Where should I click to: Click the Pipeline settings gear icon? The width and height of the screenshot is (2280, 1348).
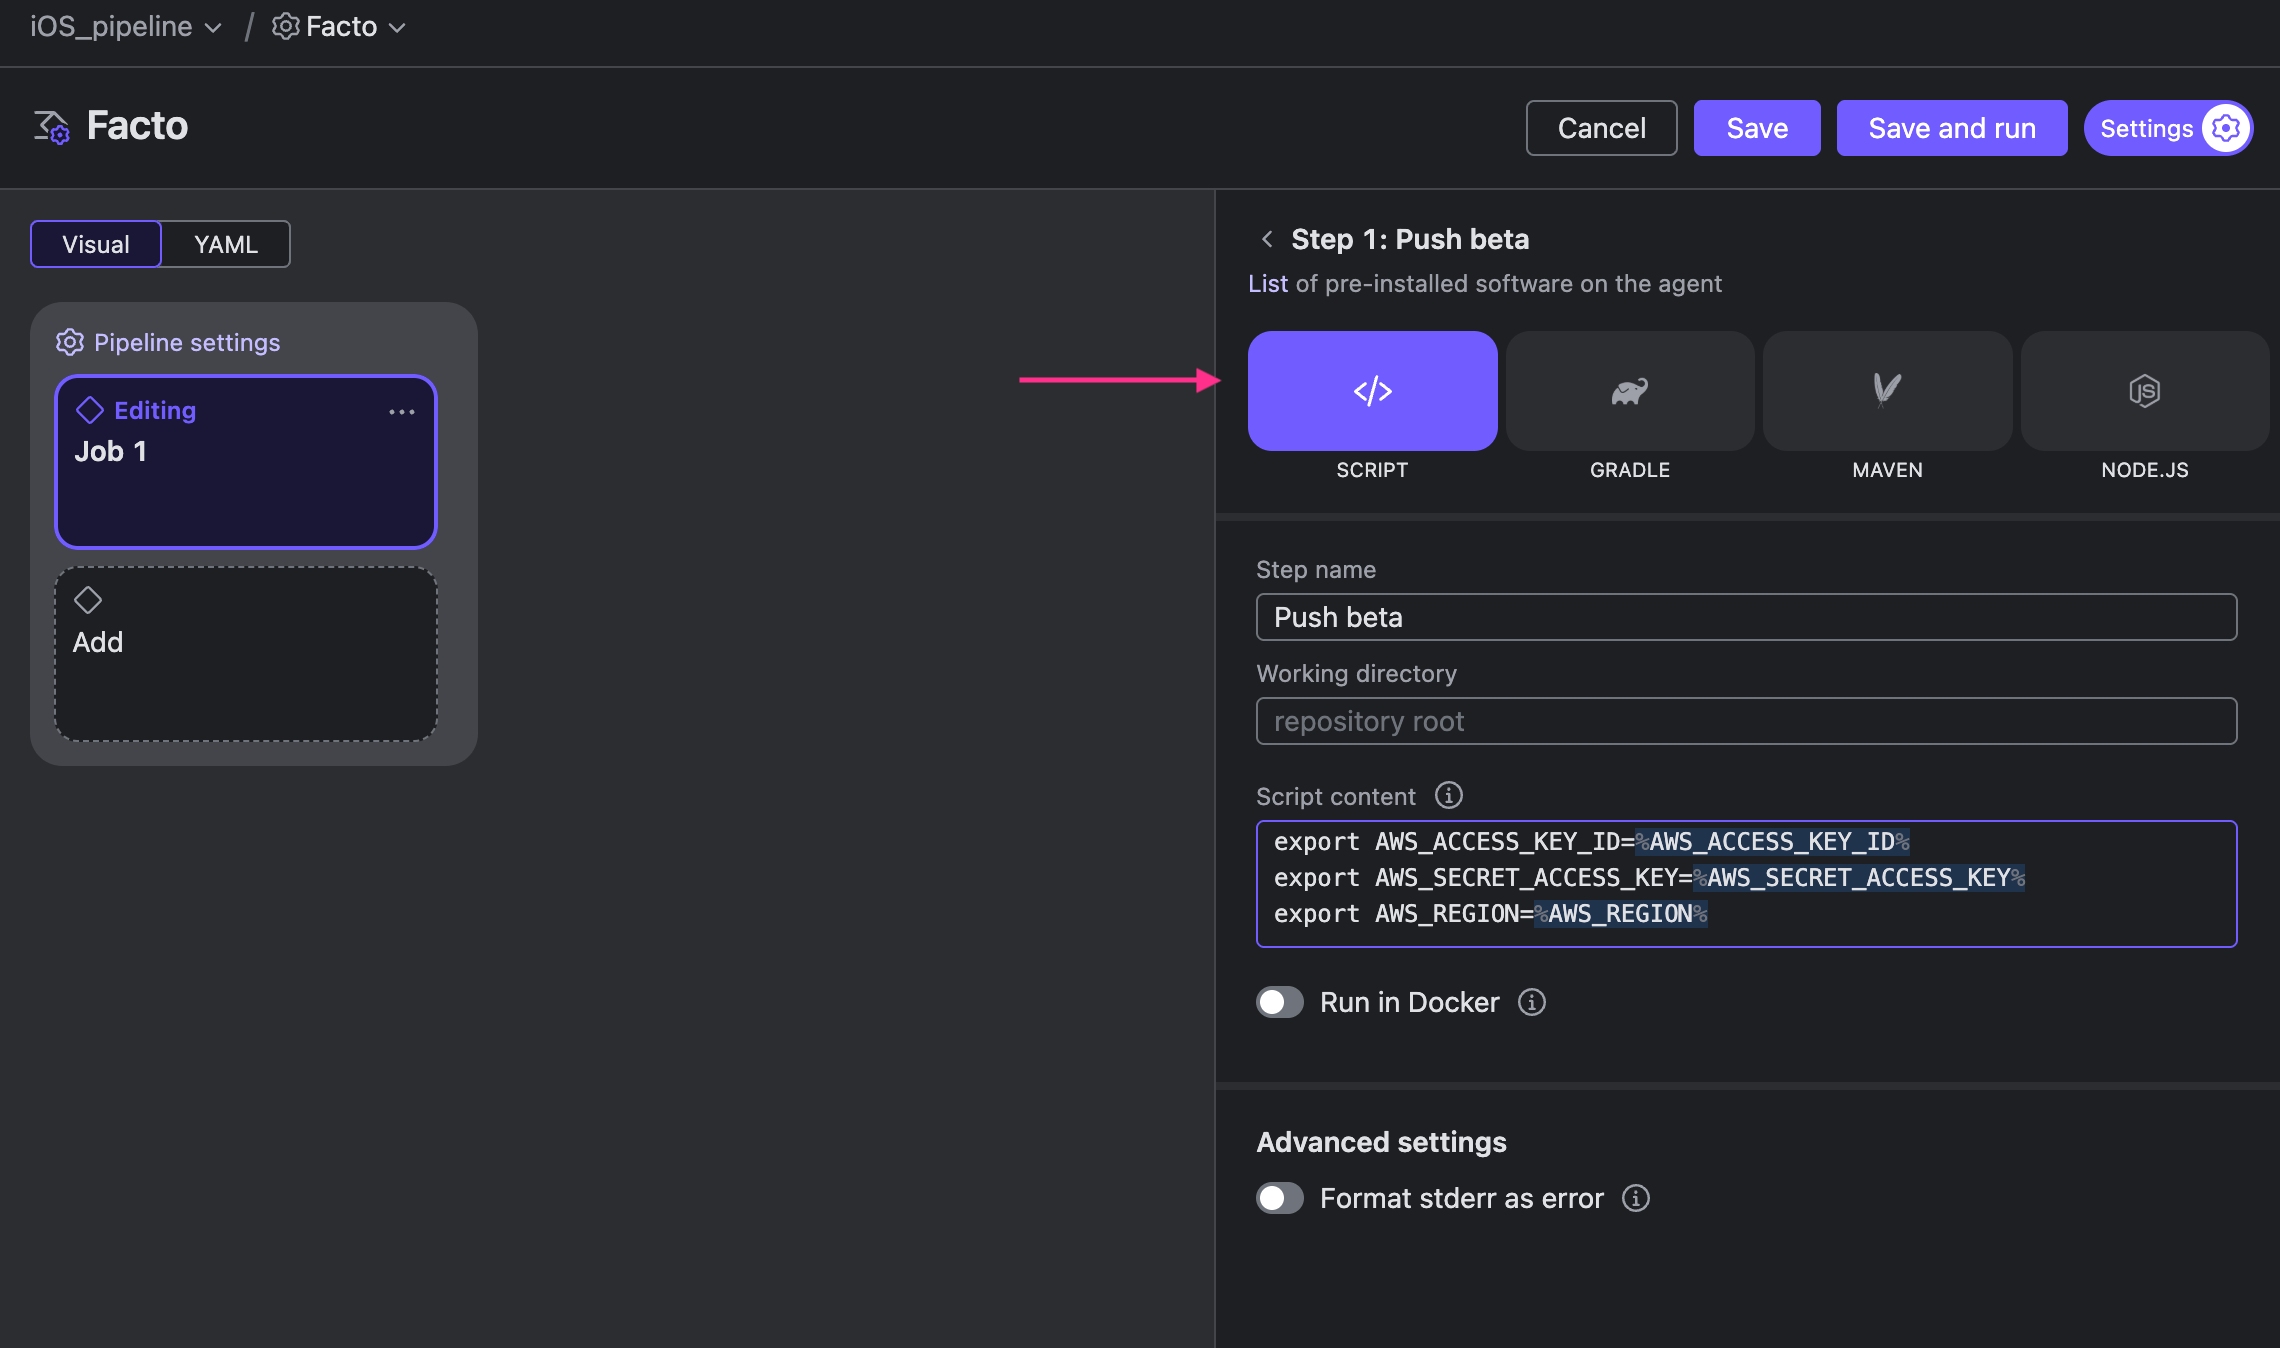(70, 342)
